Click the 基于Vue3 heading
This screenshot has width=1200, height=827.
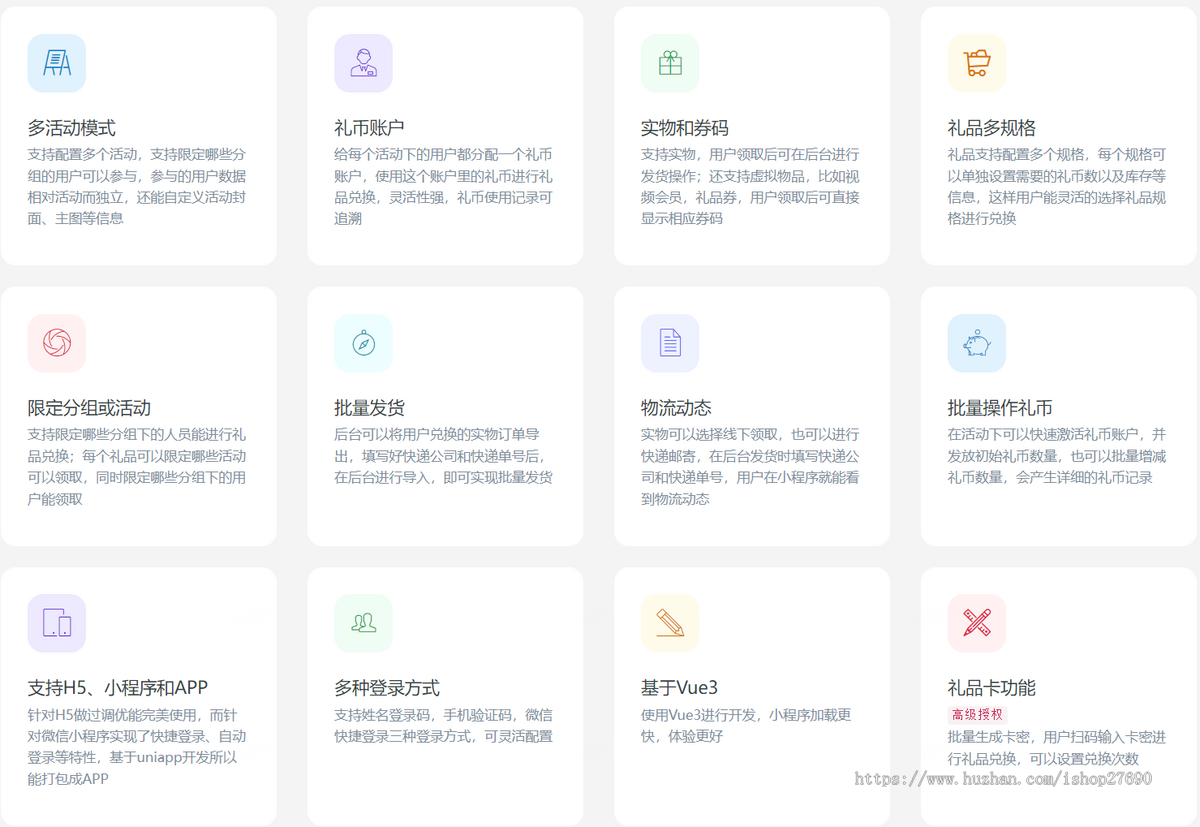[x=680, y=688]
